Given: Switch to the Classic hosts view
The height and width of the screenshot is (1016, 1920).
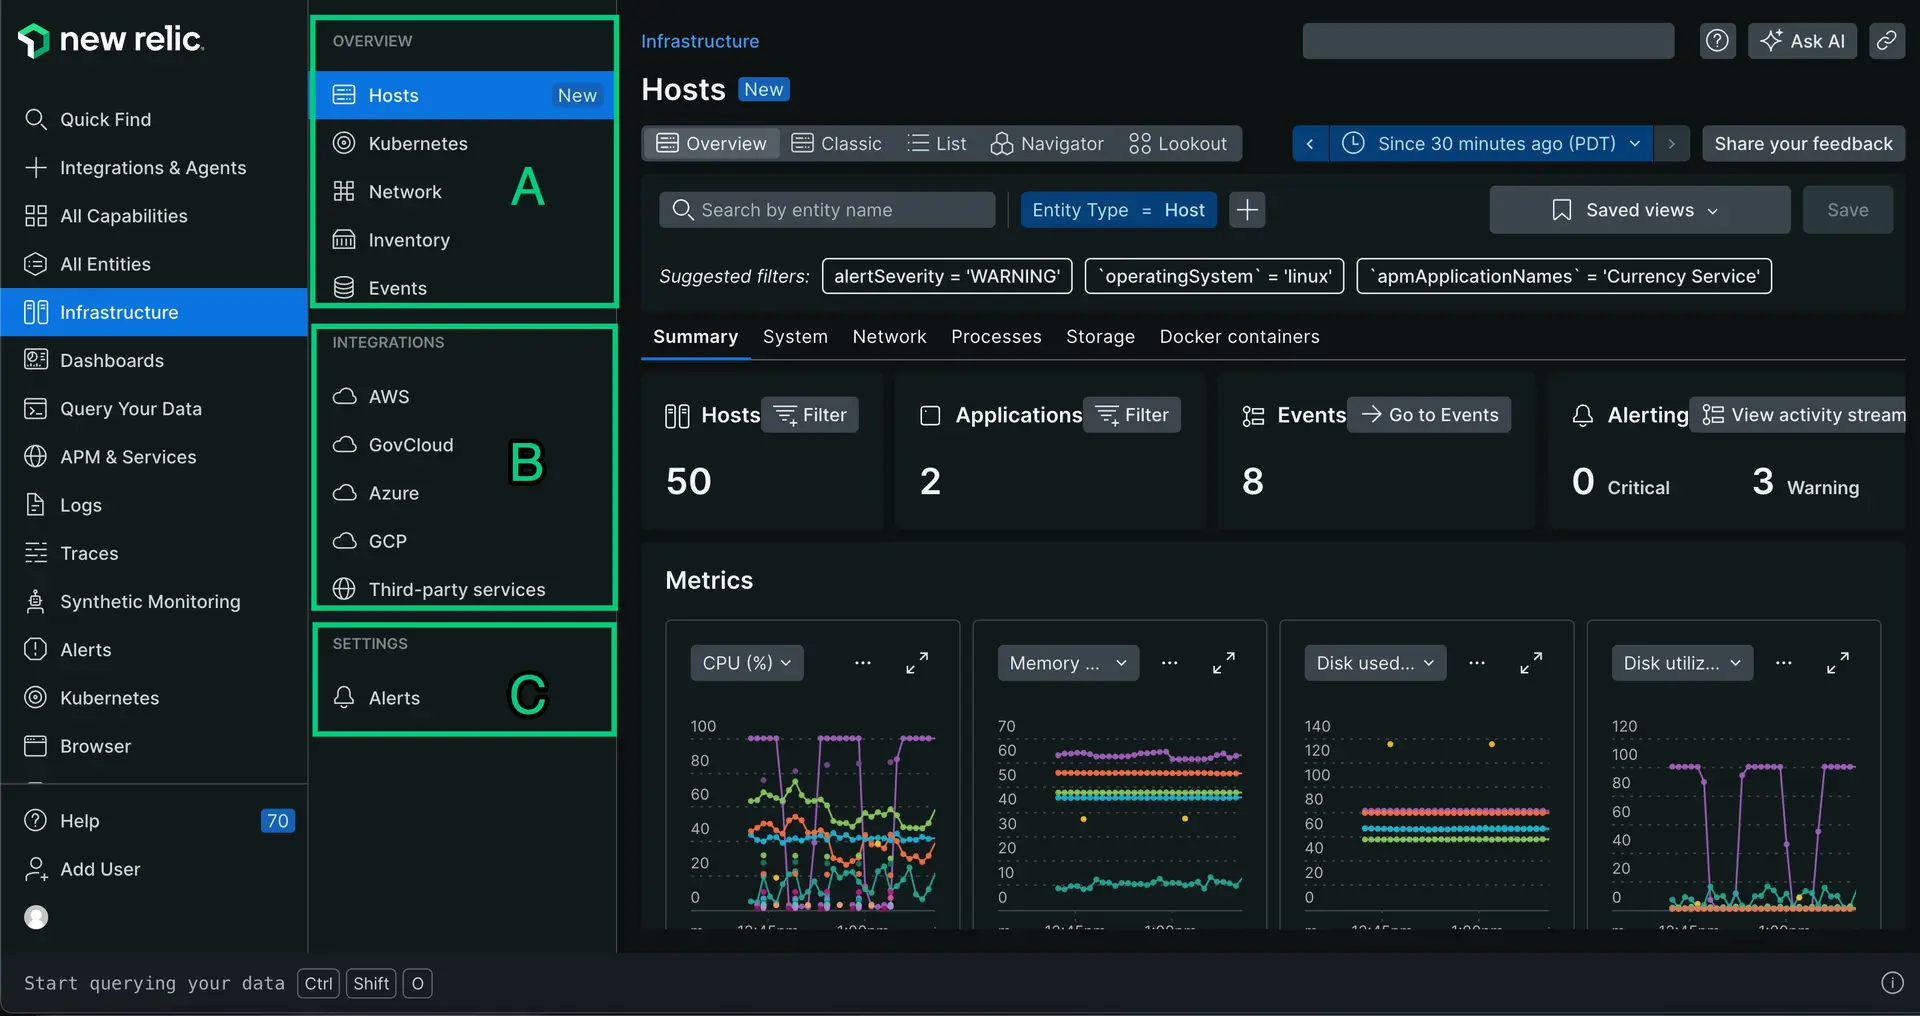Looking at the screenshot, I should 836,144.
